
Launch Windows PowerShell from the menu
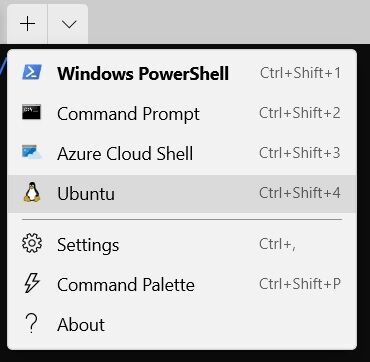182,73
